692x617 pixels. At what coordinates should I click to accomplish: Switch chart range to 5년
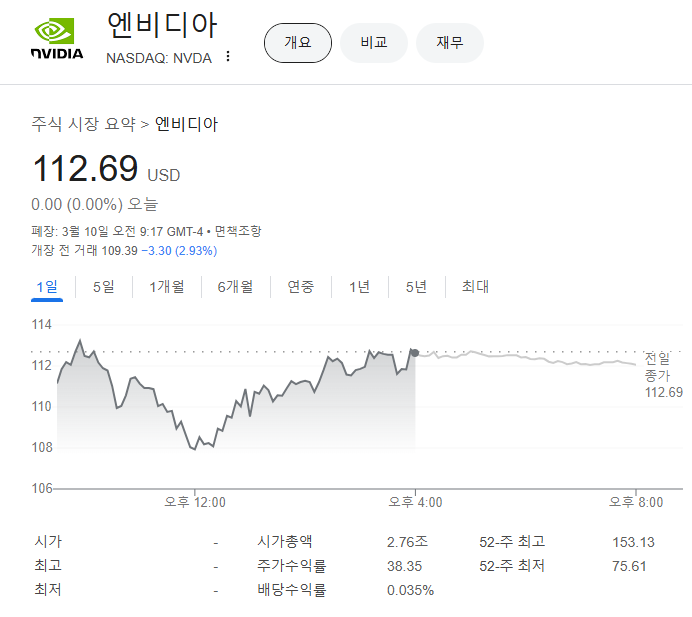point(416,287)
